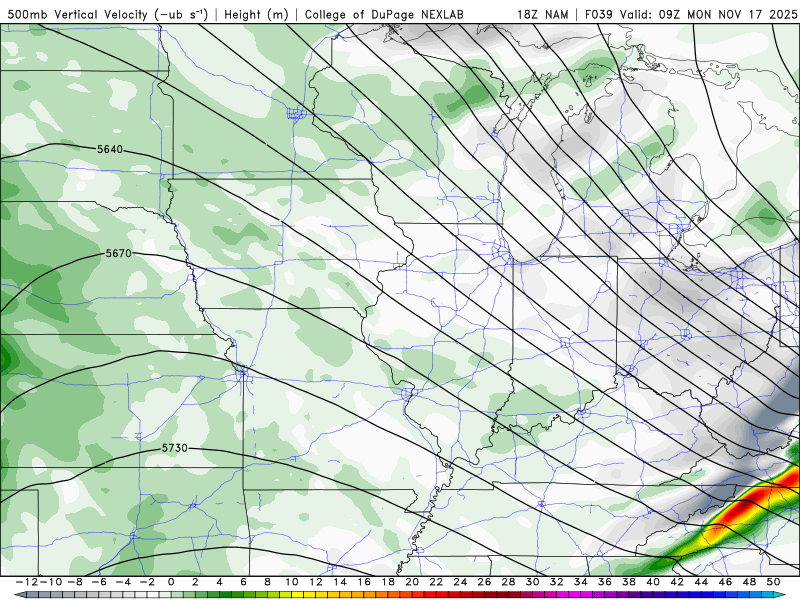Click the 22 value on color scale

[x=436, y=582]
